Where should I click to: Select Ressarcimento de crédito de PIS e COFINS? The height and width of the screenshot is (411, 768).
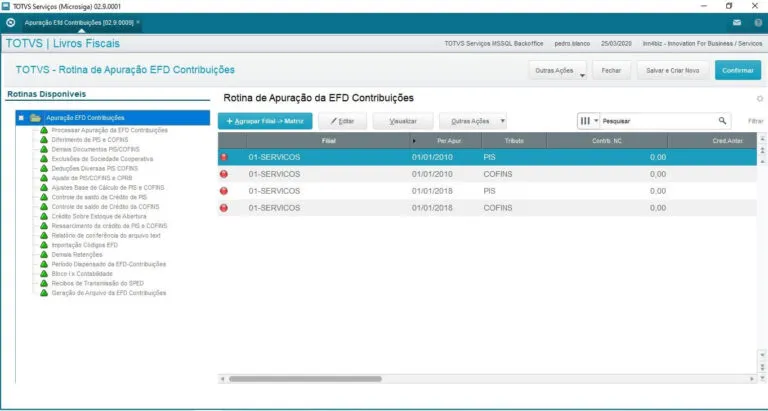coord(109,226)
